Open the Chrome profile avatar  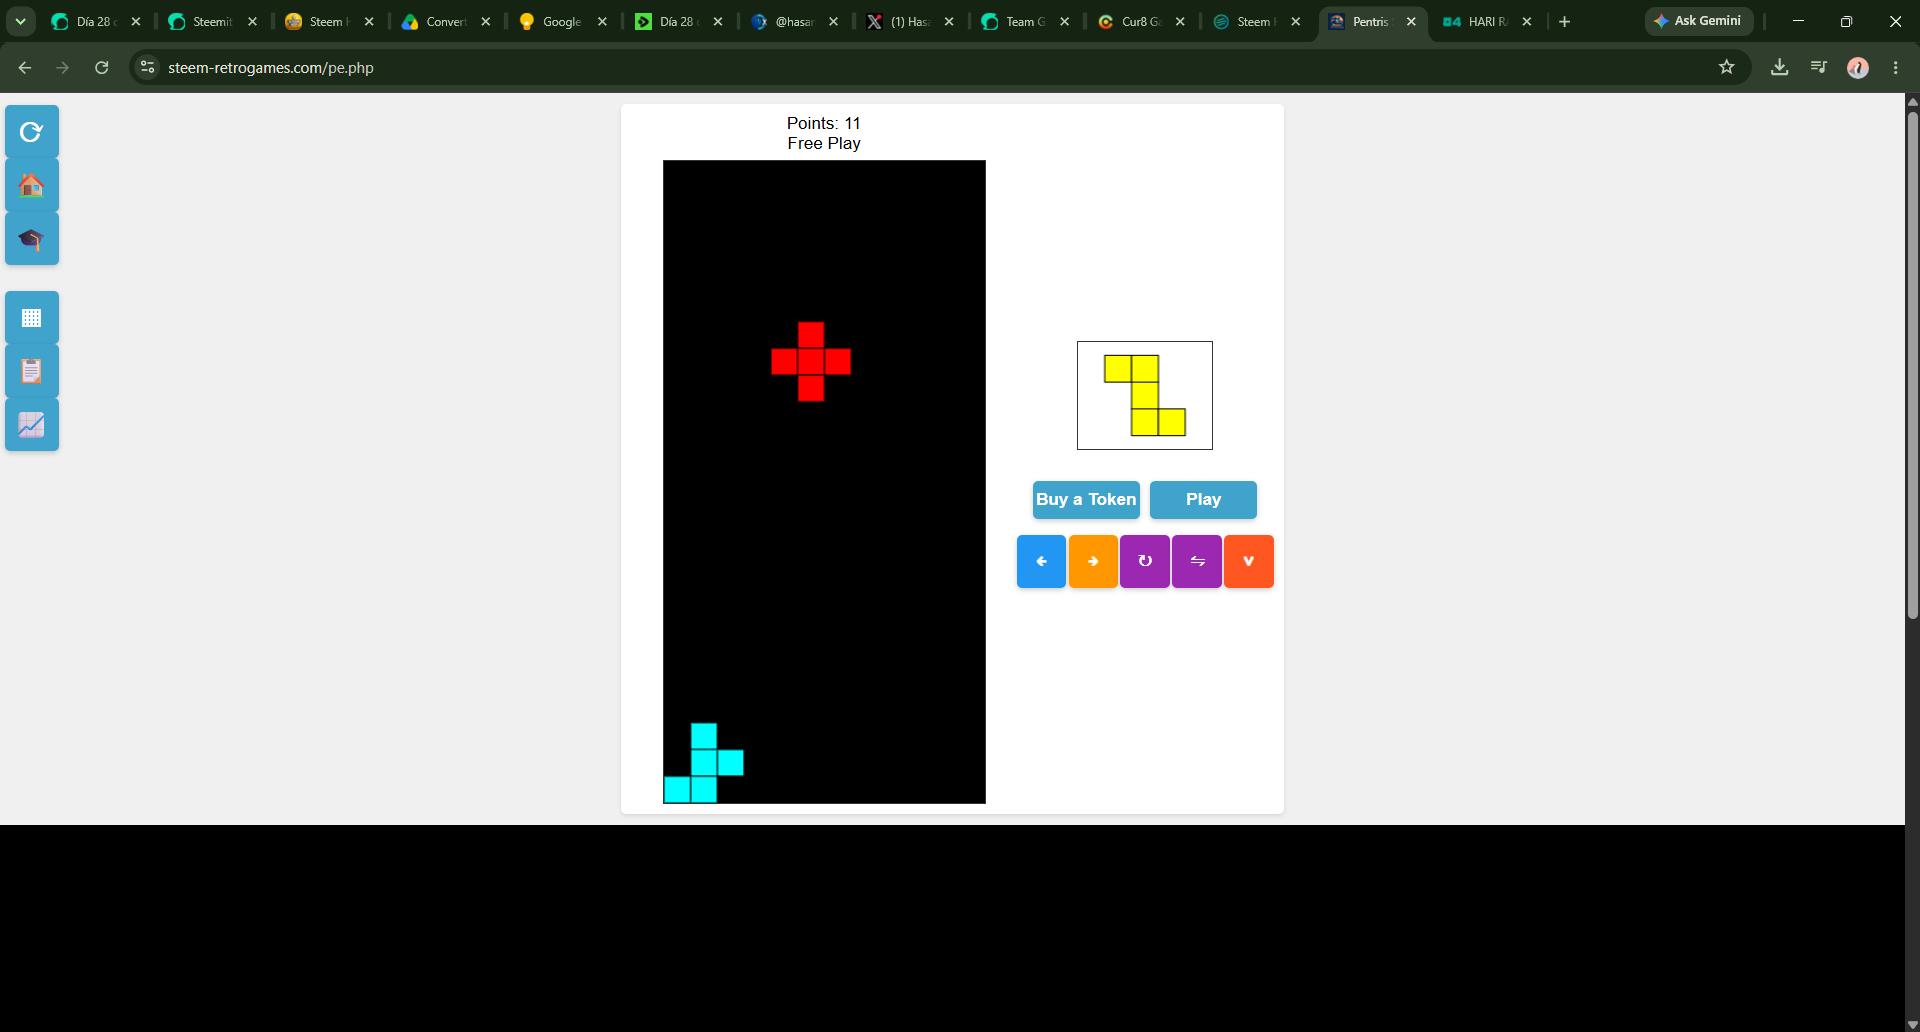pos(1858,67)
